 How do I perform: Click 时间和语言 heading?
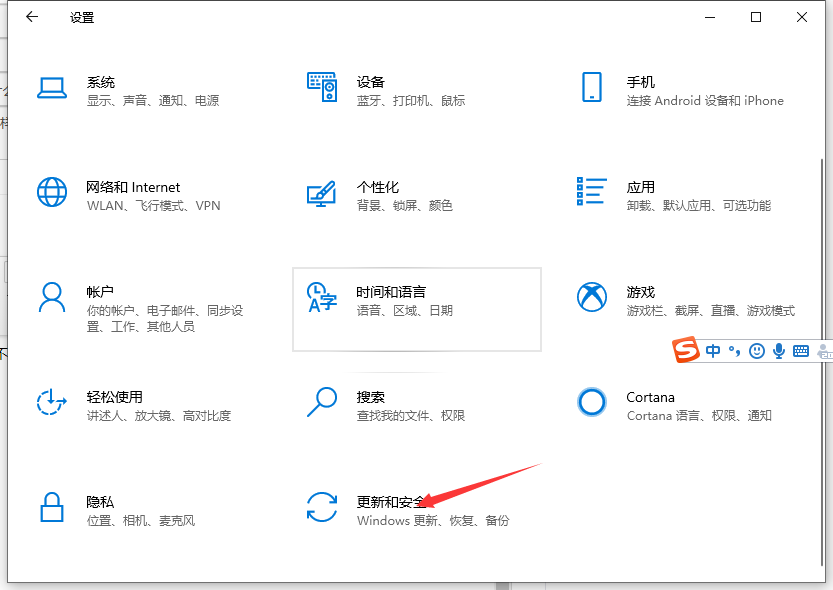click(x=391, y=292)
